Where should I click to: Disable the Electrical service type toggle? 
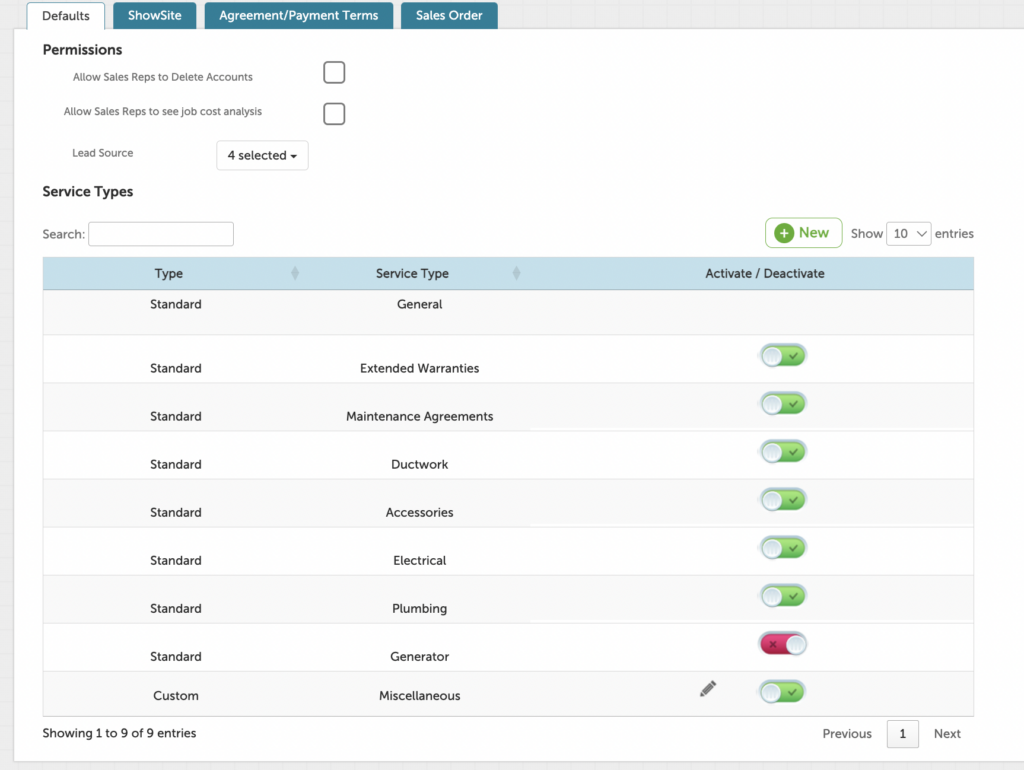coord(783,548)
